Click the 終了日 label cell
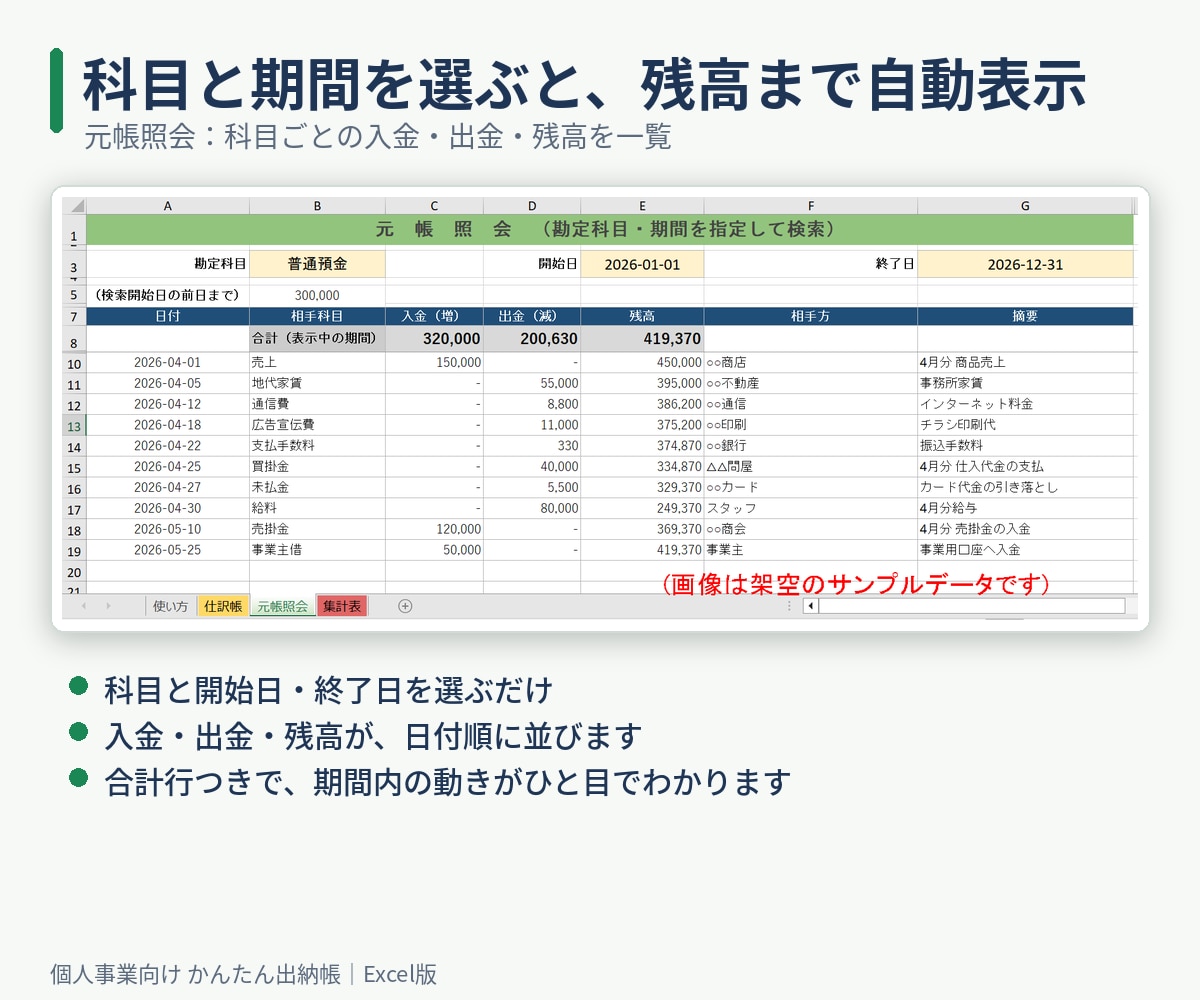This screenshot has height=1000, width=1200. coord(811,264)
